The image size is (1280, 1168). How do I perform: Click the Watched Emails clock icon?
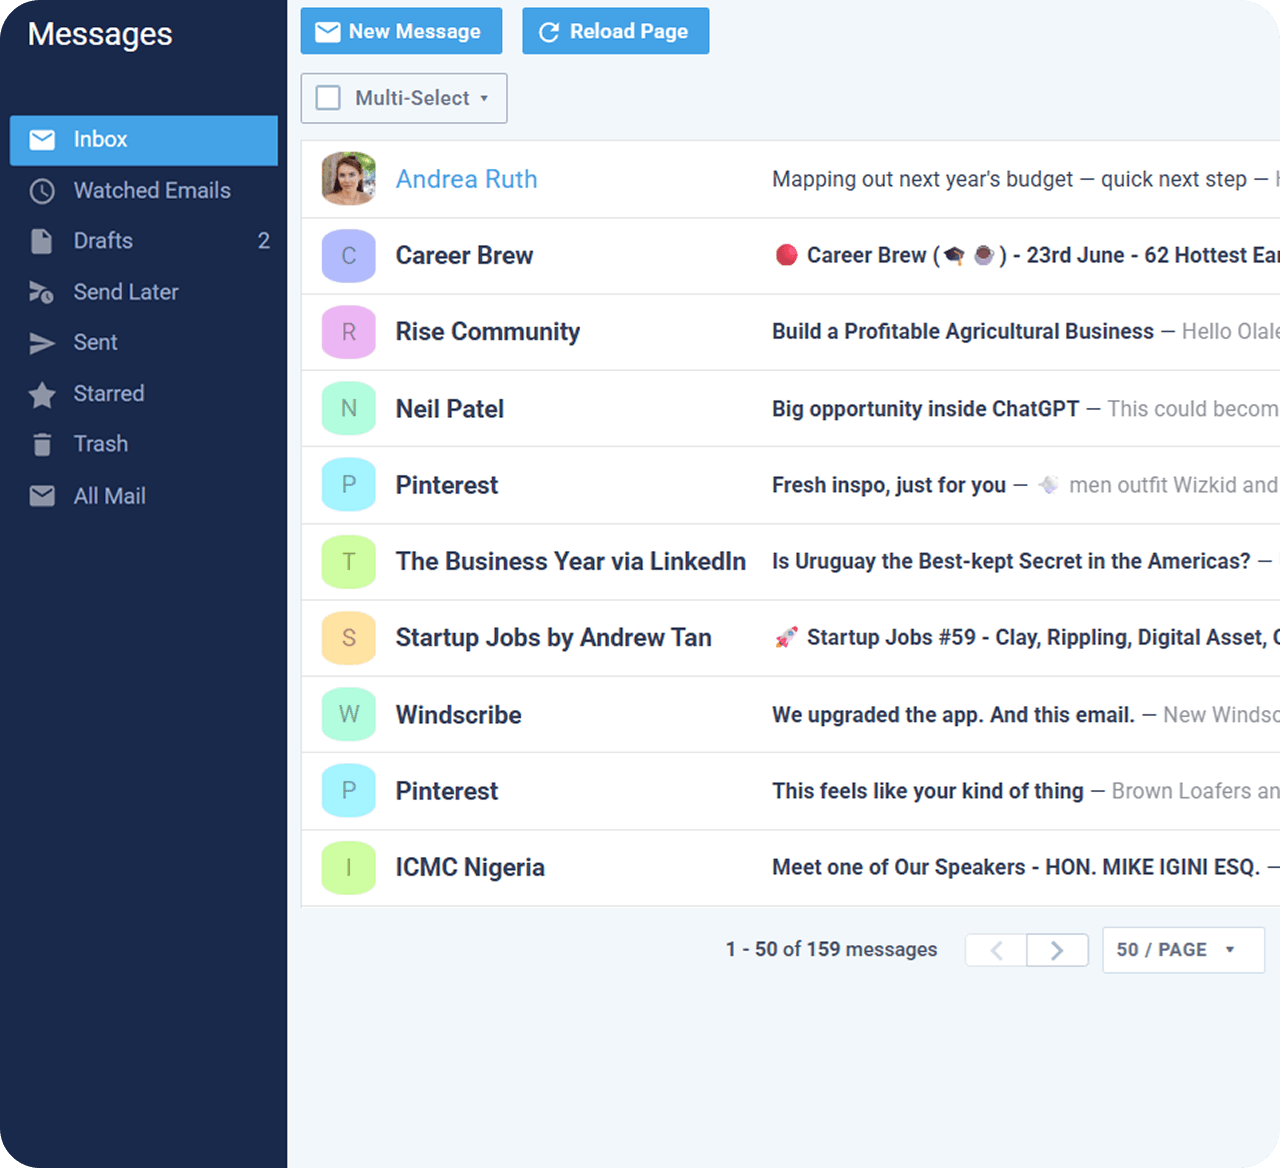[x=42, y=191]
